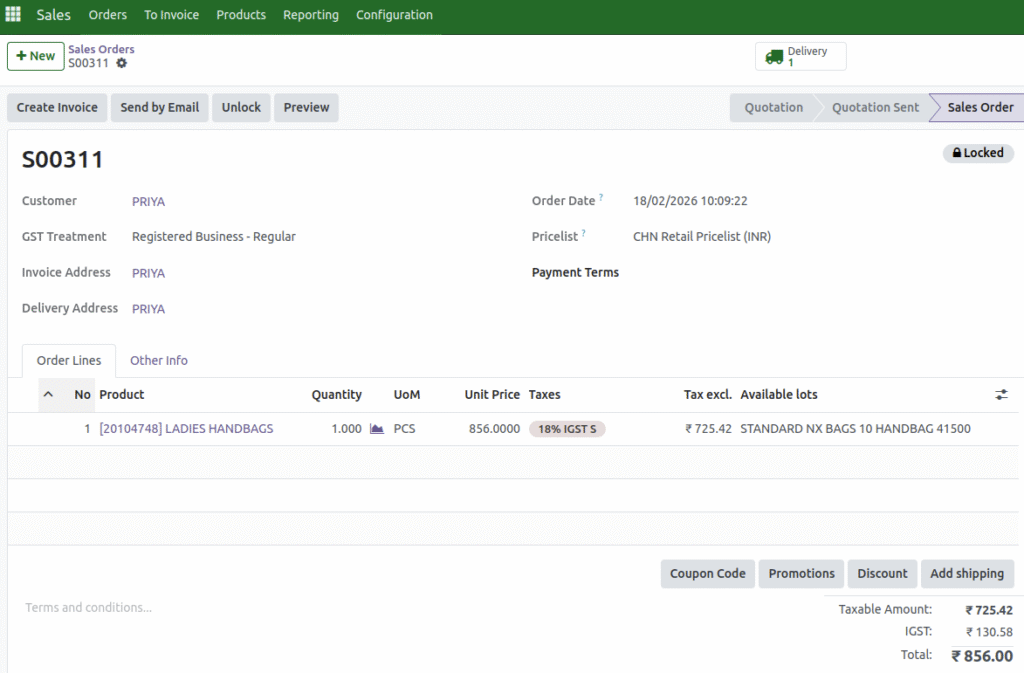The width and height of the screenshot is (1024, 673).
Task: Click the 18% IGST S tax tag
Action: point(567,428)
